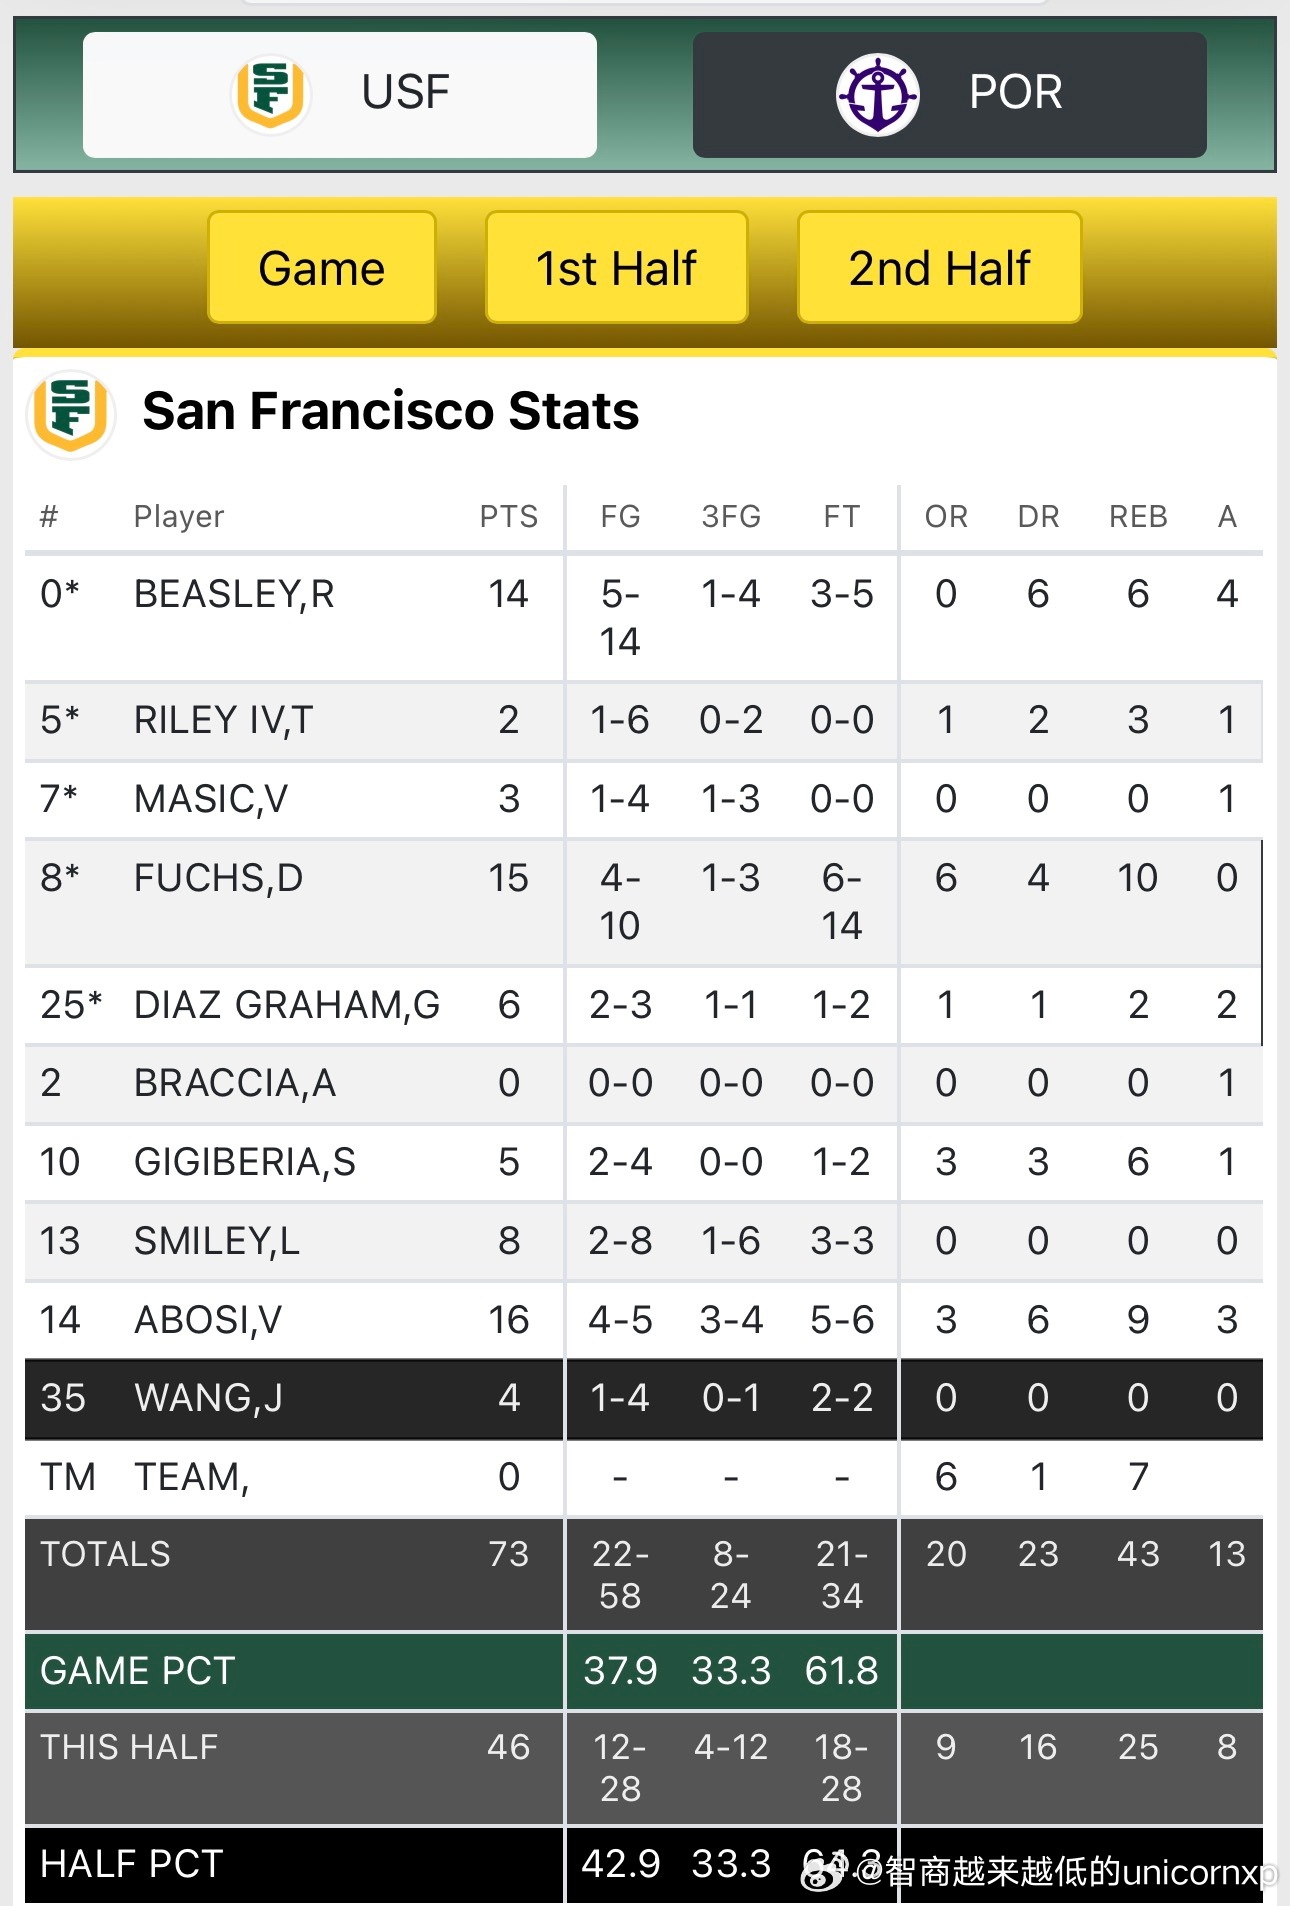Click the USF shield logo in team tab
Viewport: 1290px width, 1906px height.
pos(270,93)
